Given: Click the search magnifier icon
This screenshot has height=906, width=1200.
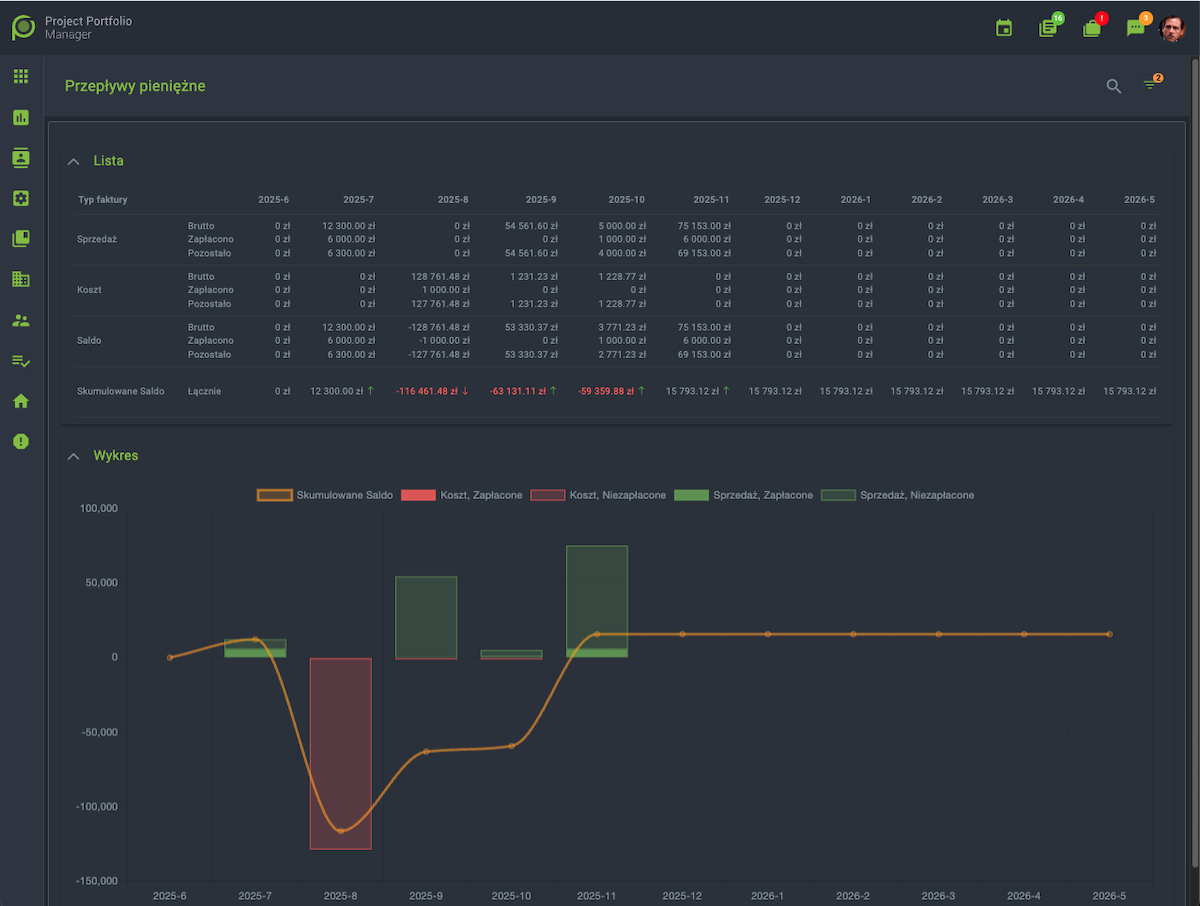Looking at the screenshot, I should click(x=1114, y=86).
